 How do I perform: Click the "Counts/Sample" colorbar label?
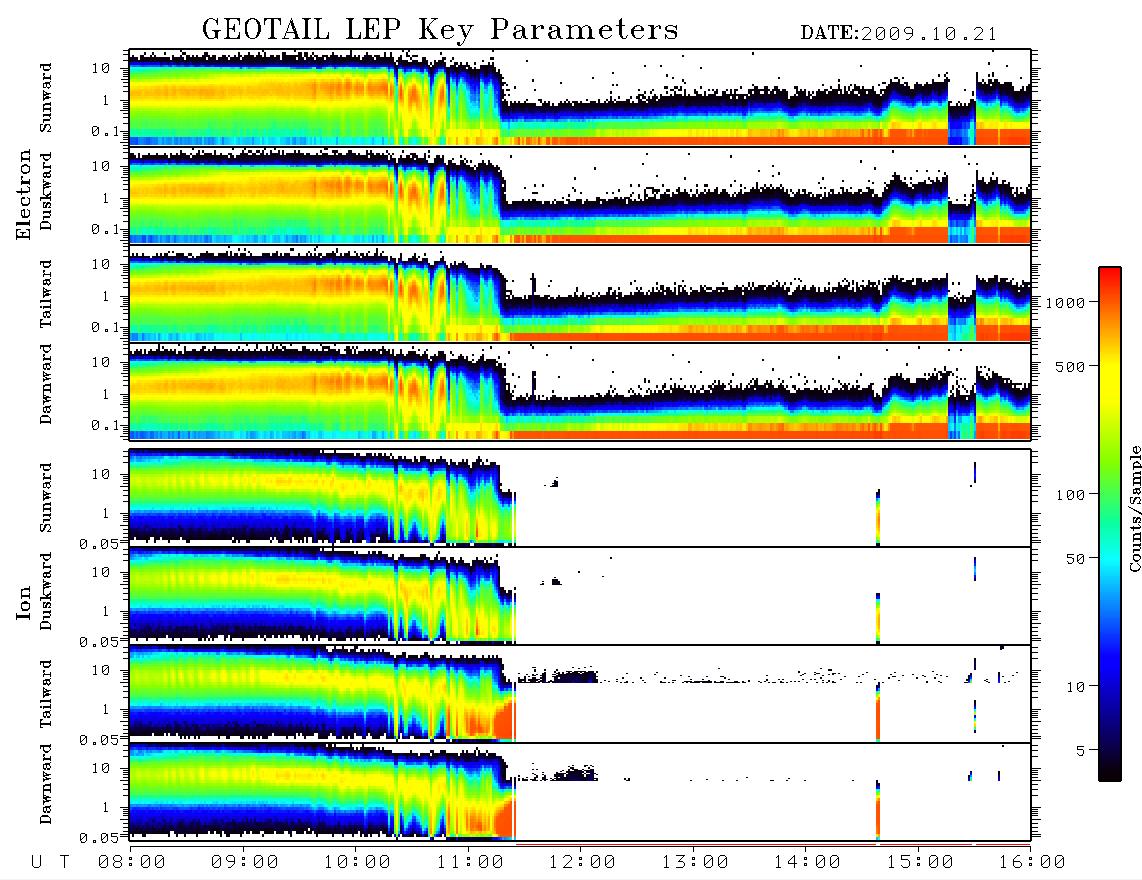pos(1134,509)
